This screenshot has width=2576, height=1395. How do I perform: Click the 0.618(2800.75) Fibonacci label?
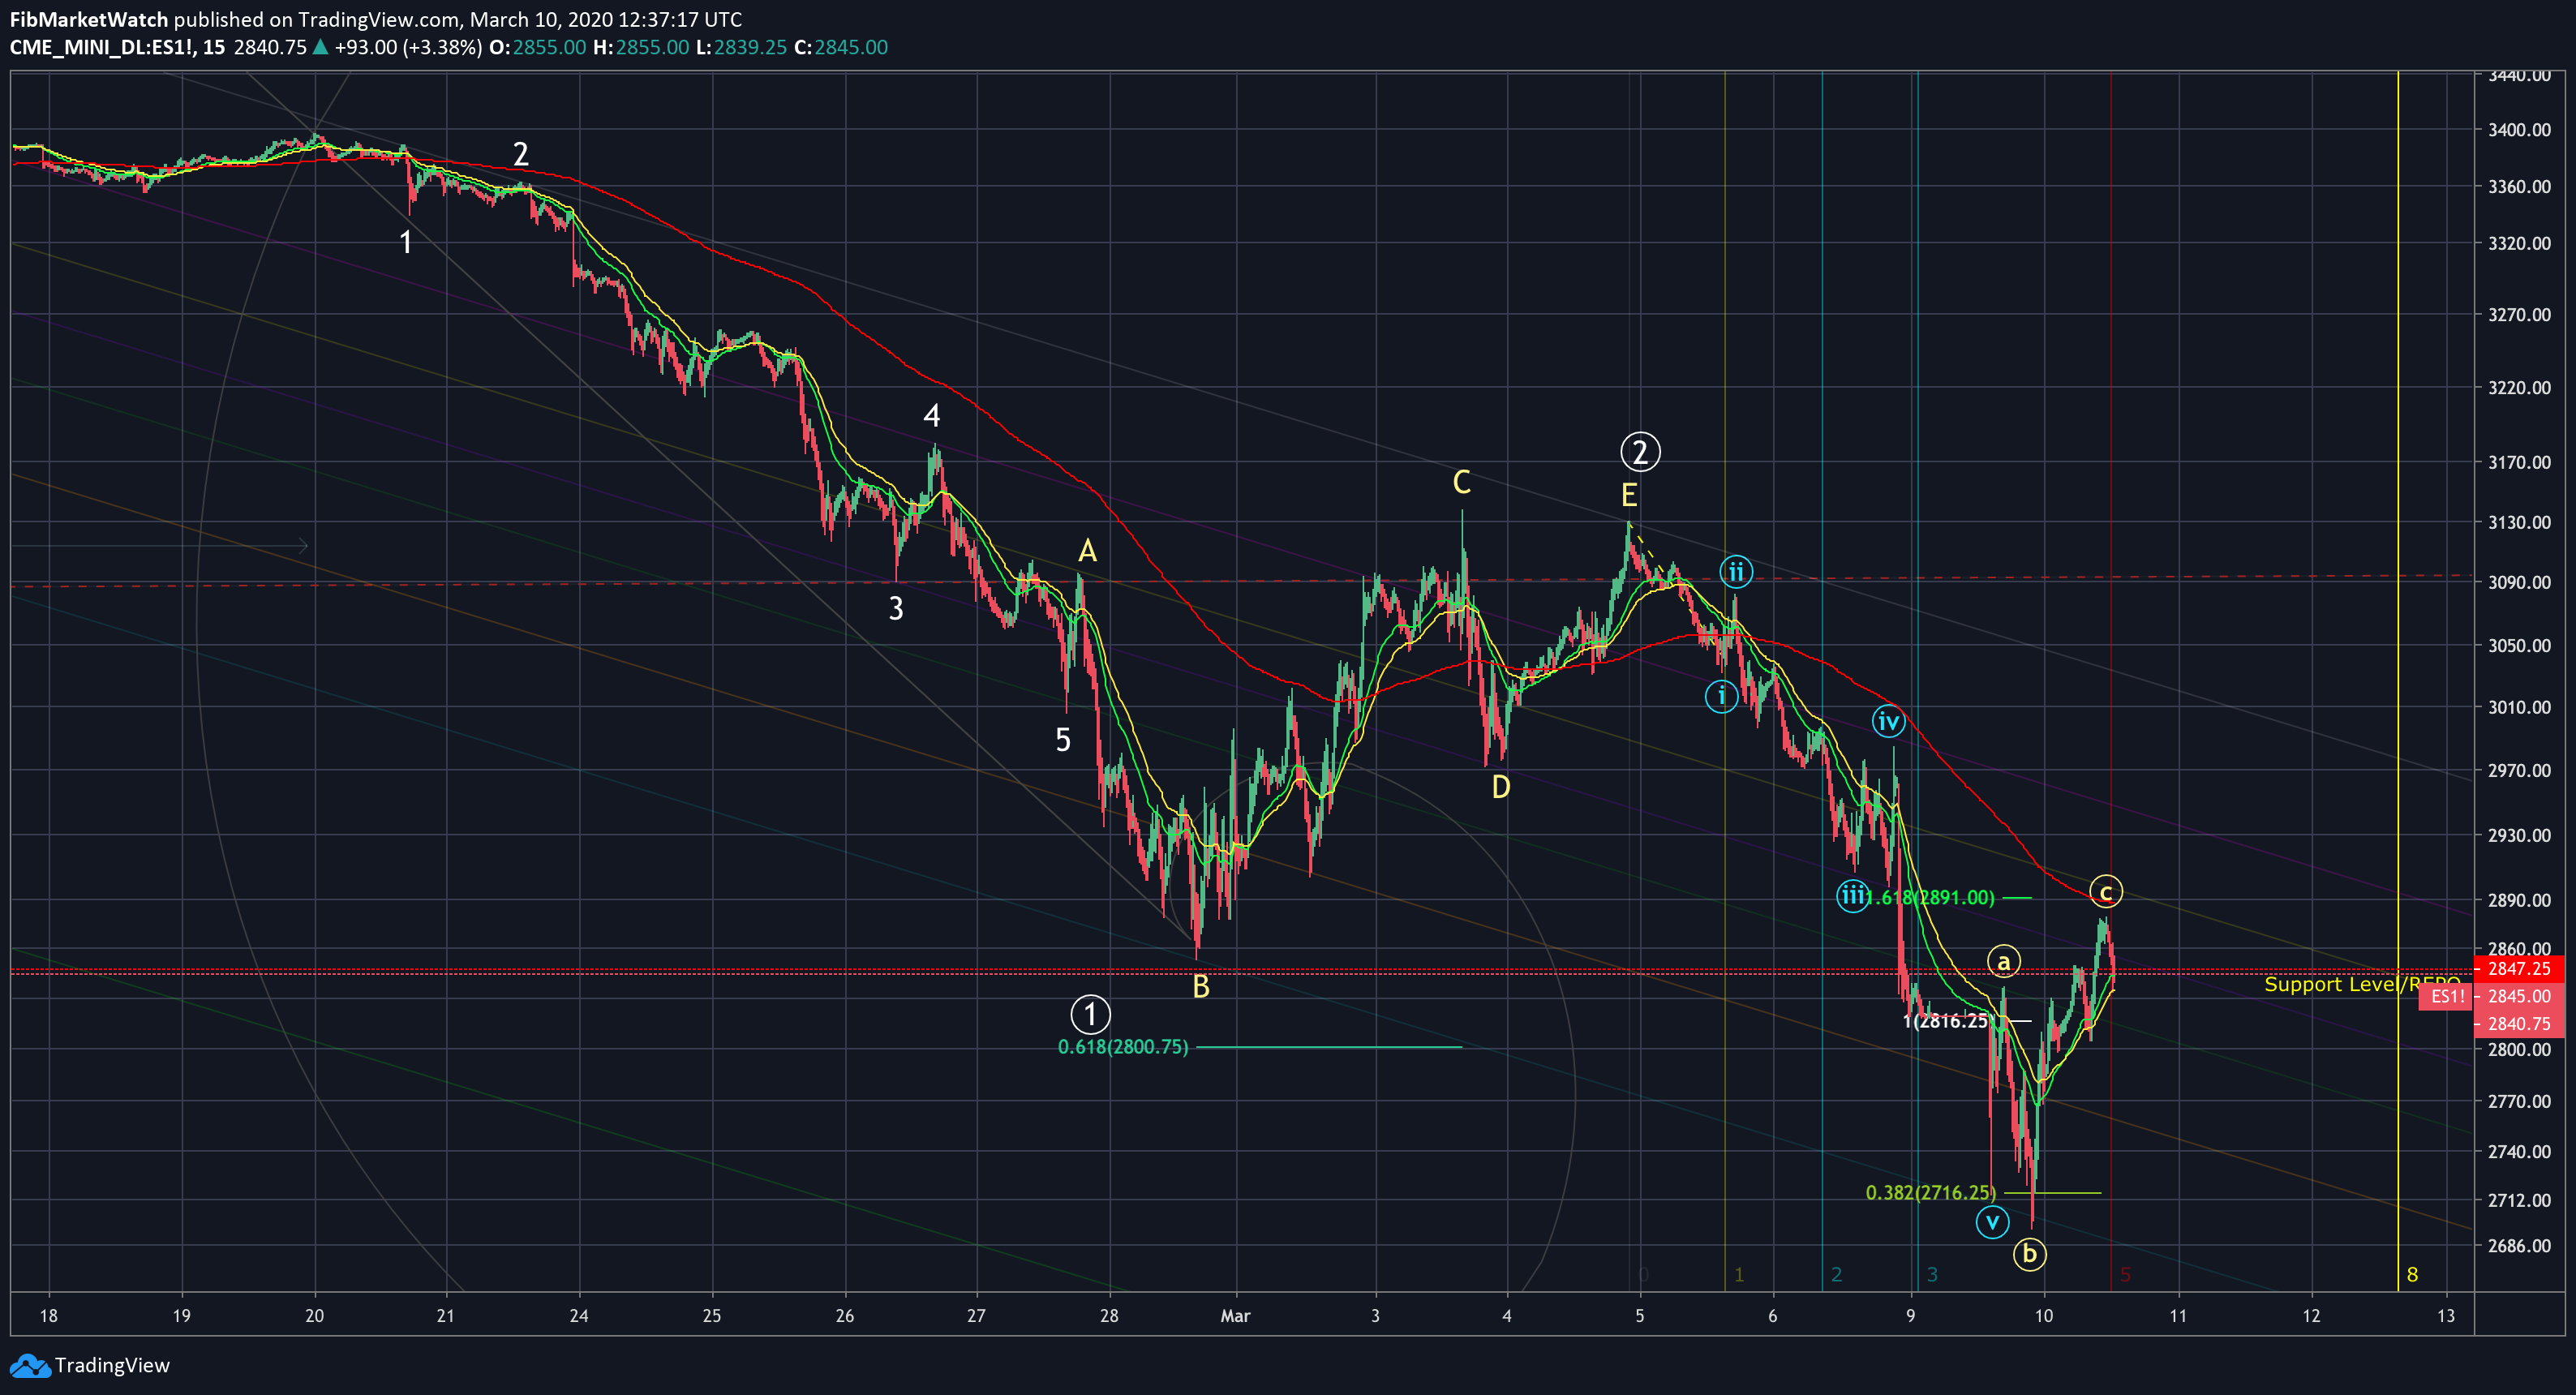tap(1123, 1047)
